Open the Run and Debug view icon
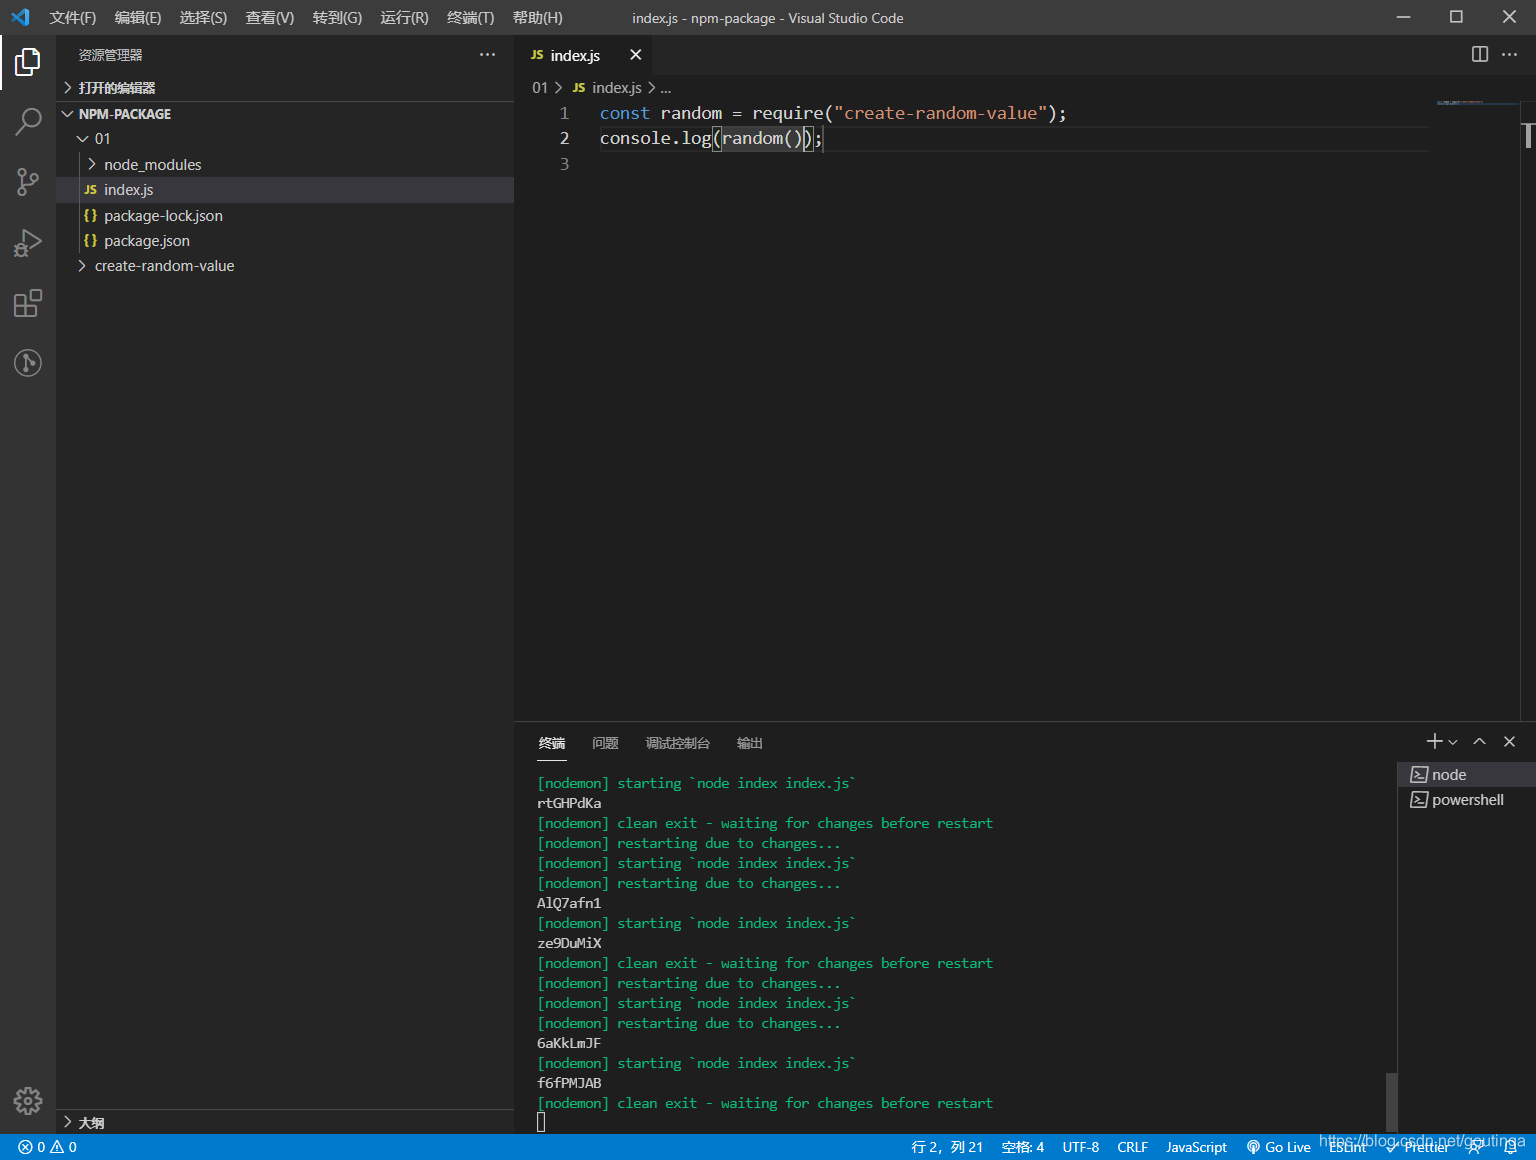This screenshot has width=1536, height=1160. (28, 242)
